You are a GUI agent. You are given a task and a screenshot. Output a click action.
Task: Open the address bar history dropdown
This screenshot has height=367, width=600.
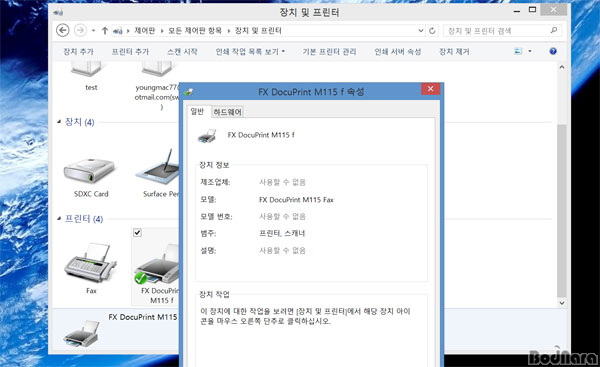click(x=421, y=31)
